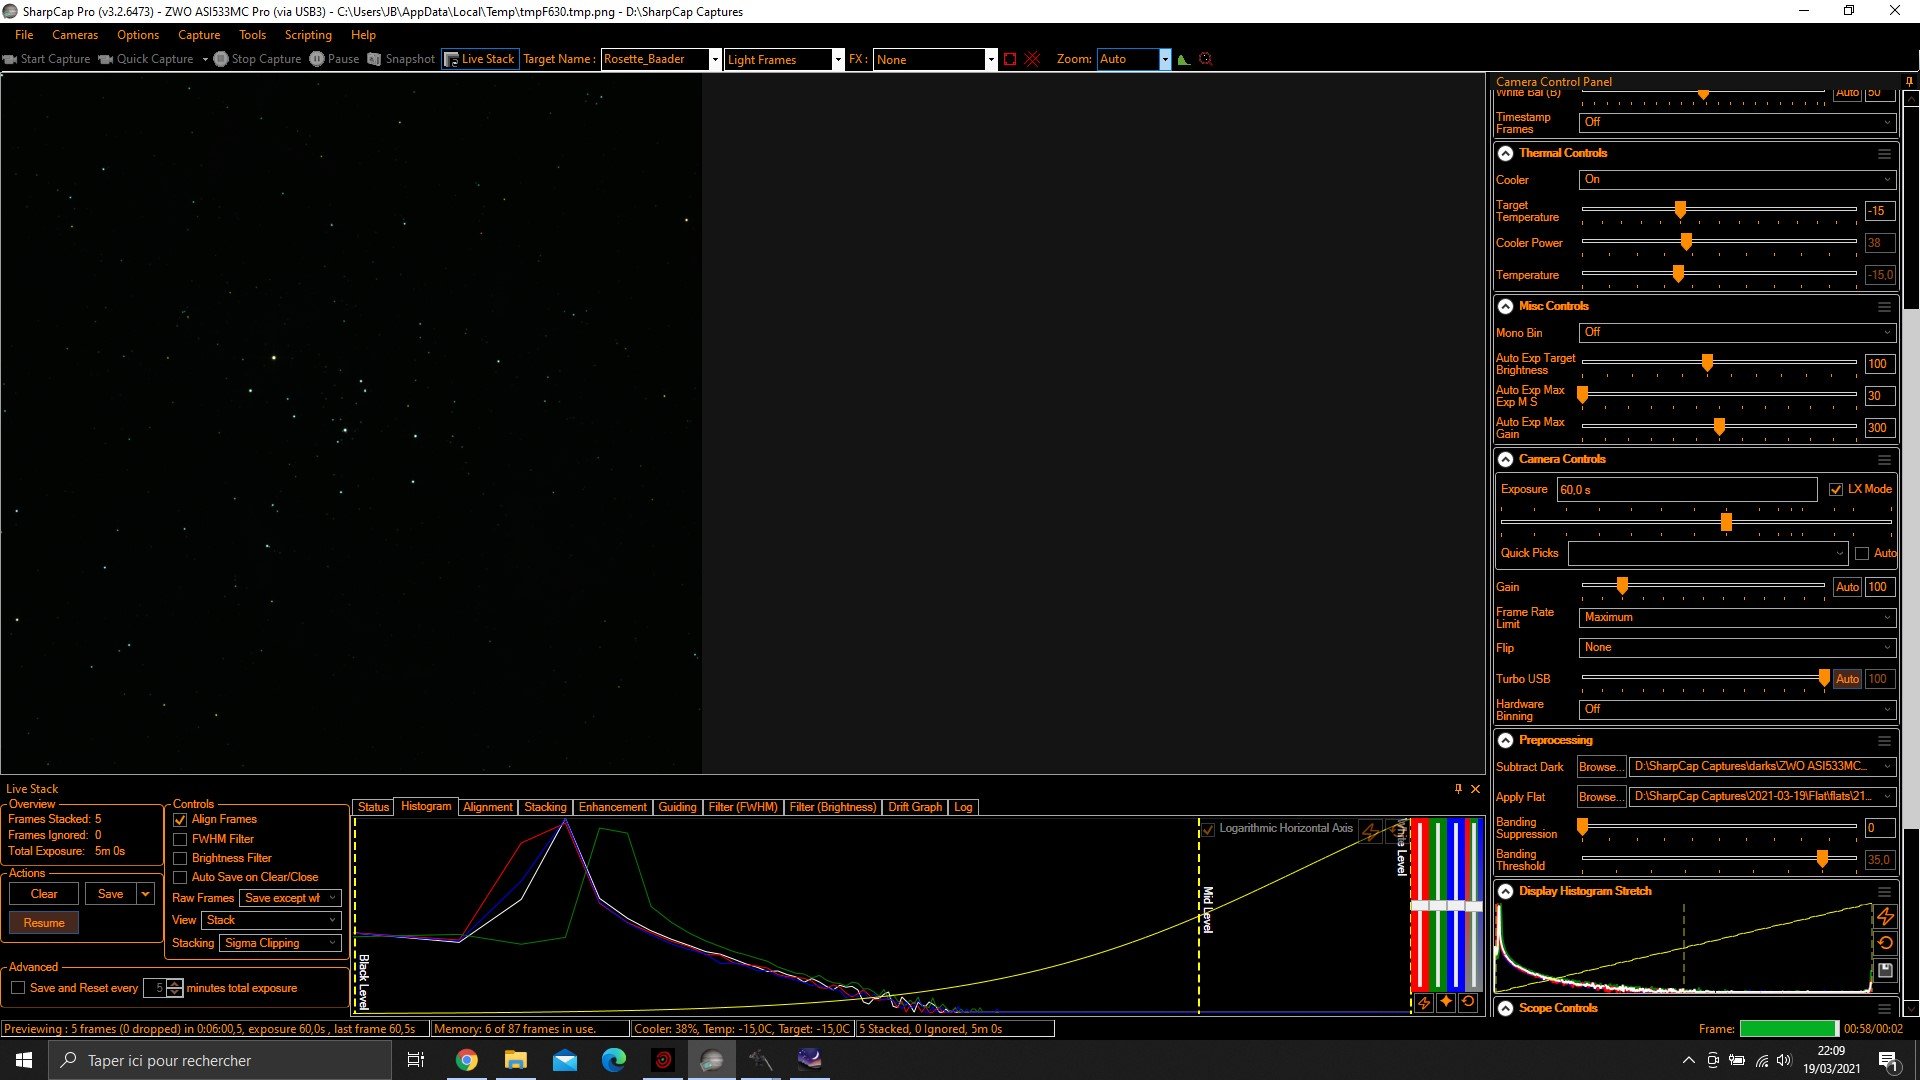Click the focus score tool icon
Image resolution: width=1920 pixels, height=1080 pixels.
pos(1206,59)
